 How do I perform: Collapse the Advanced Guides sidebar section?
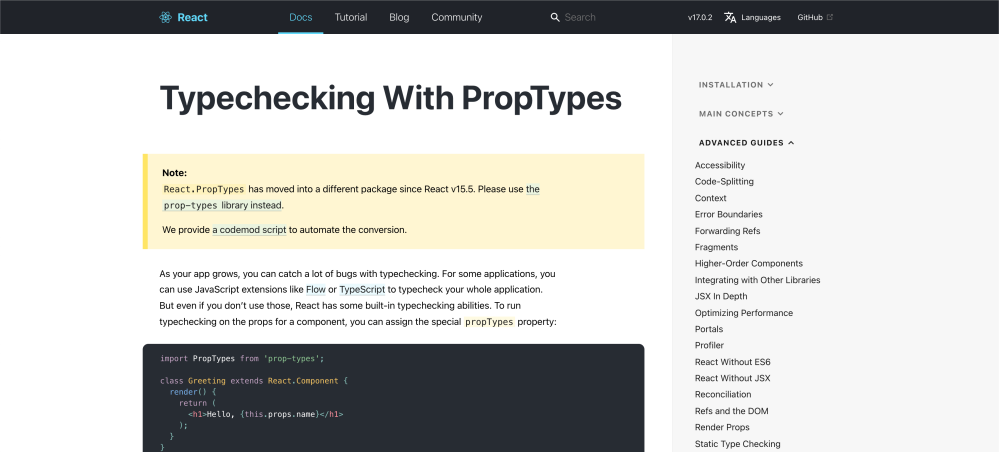pos(746,143)
